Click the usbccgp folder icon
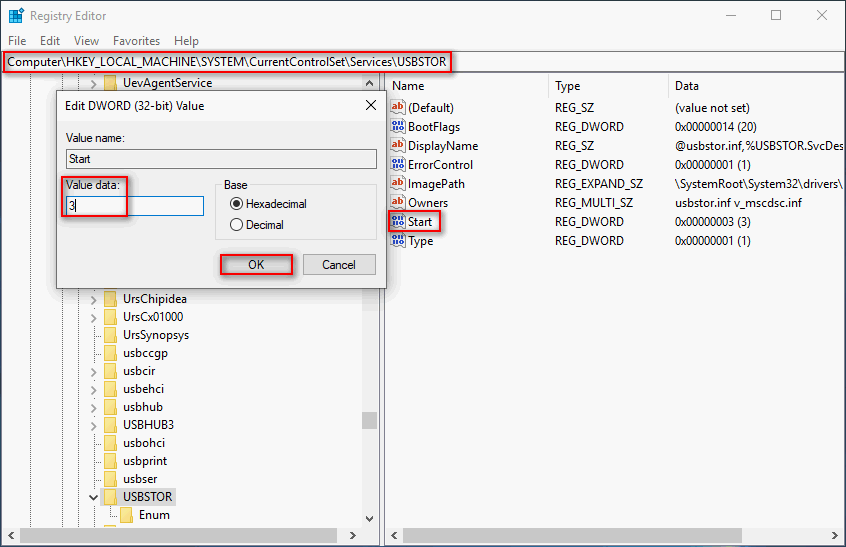This screenshot has height=547, width=846. (110, 353)
